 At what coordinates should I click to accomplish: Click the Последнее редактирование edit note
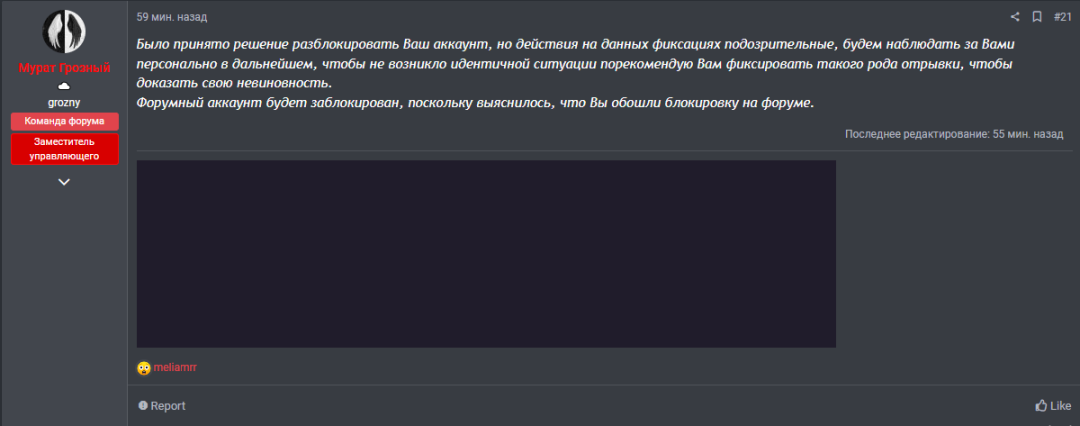954,134
